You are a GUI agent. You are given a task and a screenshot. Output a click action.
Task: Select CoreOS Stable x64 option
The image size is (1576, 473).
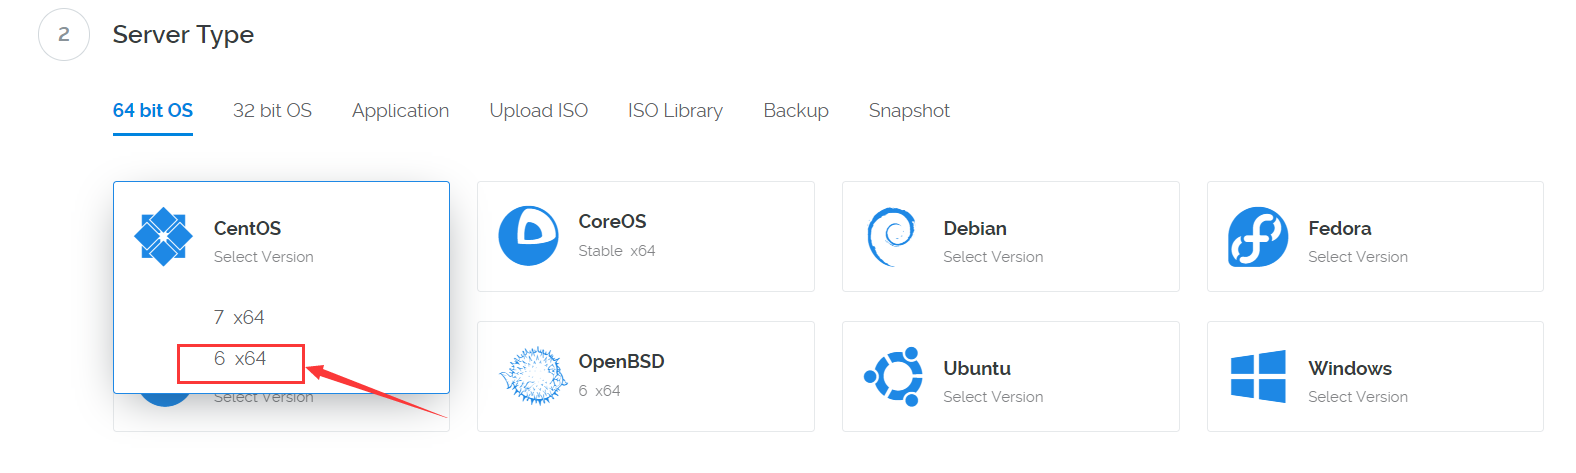(616, 251)
